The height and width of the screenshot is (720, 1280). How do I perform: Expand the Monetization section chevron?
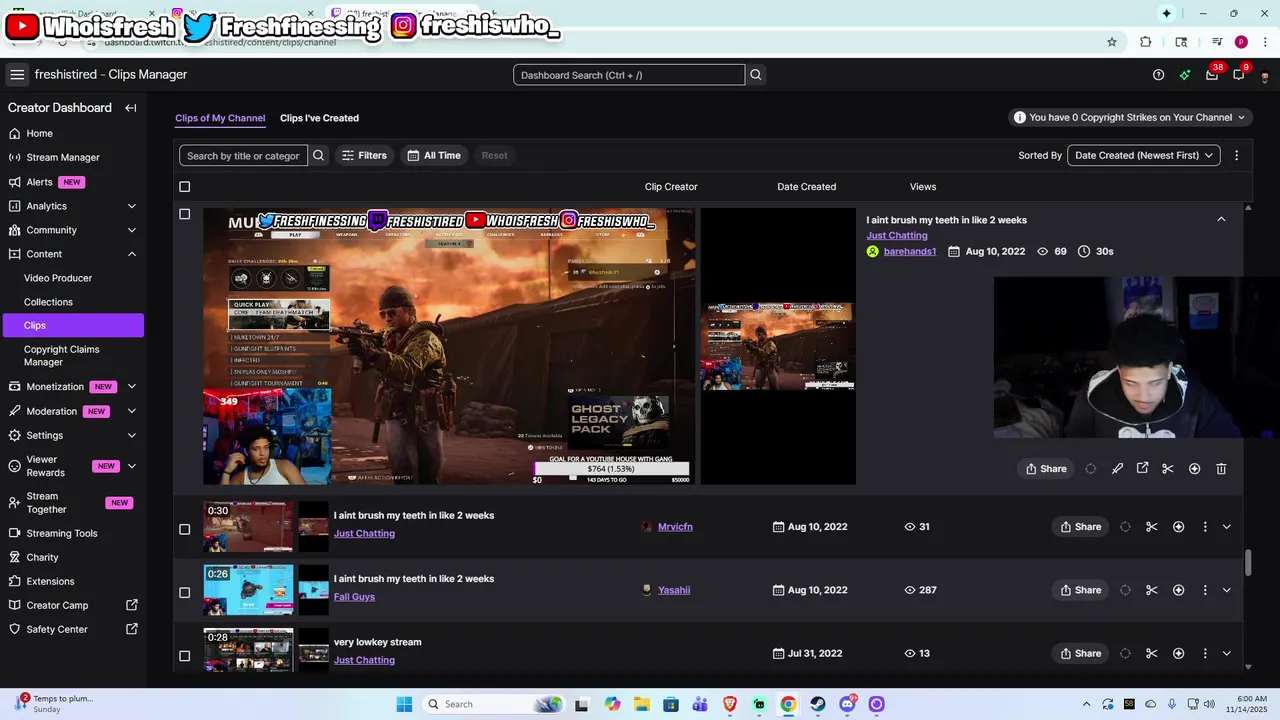click(132, 387)
